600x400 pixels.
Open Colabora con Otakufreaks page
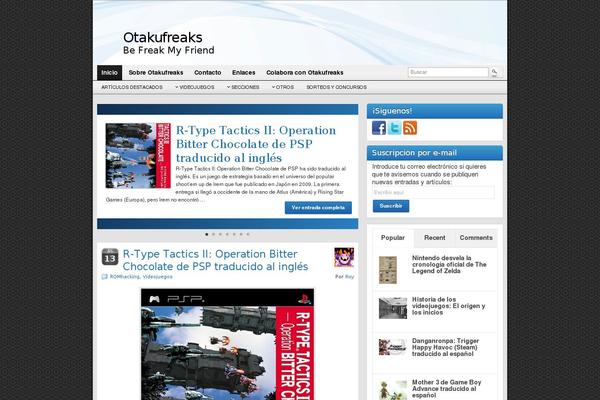click(305, 73)
